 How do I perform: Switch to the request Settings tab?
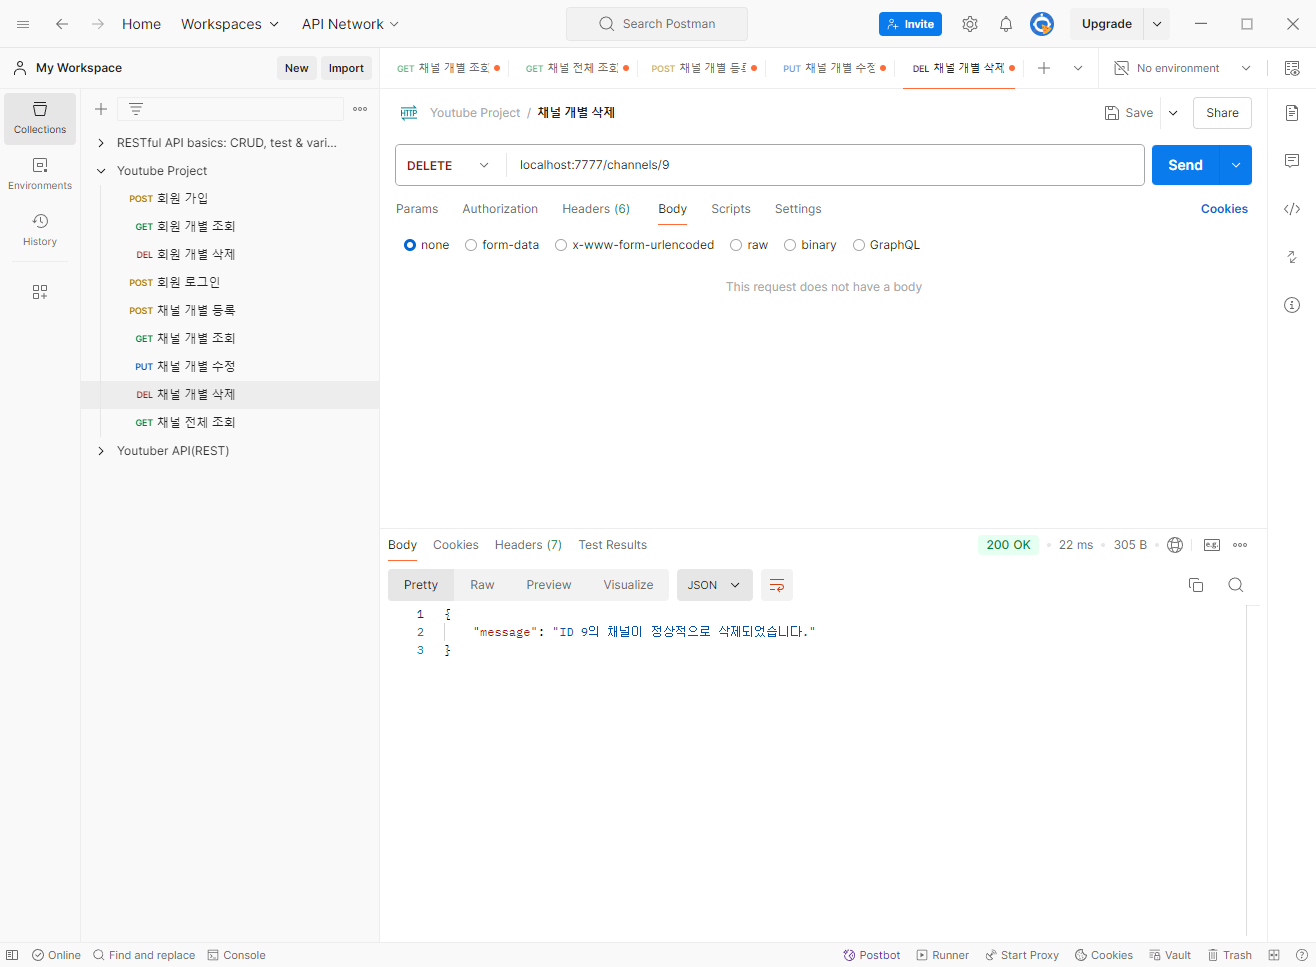tap(798, 209)
